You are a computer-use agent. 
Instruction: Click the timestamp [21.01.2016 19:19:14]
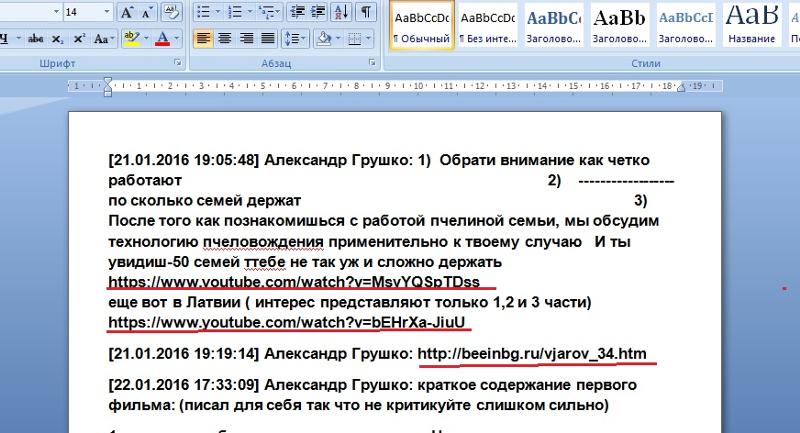point(184,353)
